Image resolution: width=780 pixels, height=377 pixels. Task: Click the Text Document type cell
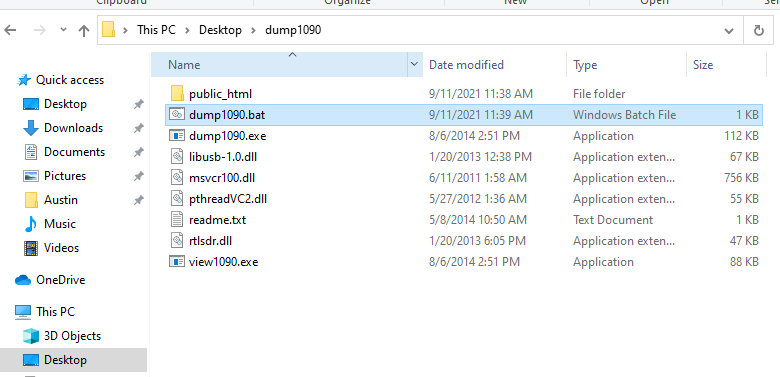(613, 220)
